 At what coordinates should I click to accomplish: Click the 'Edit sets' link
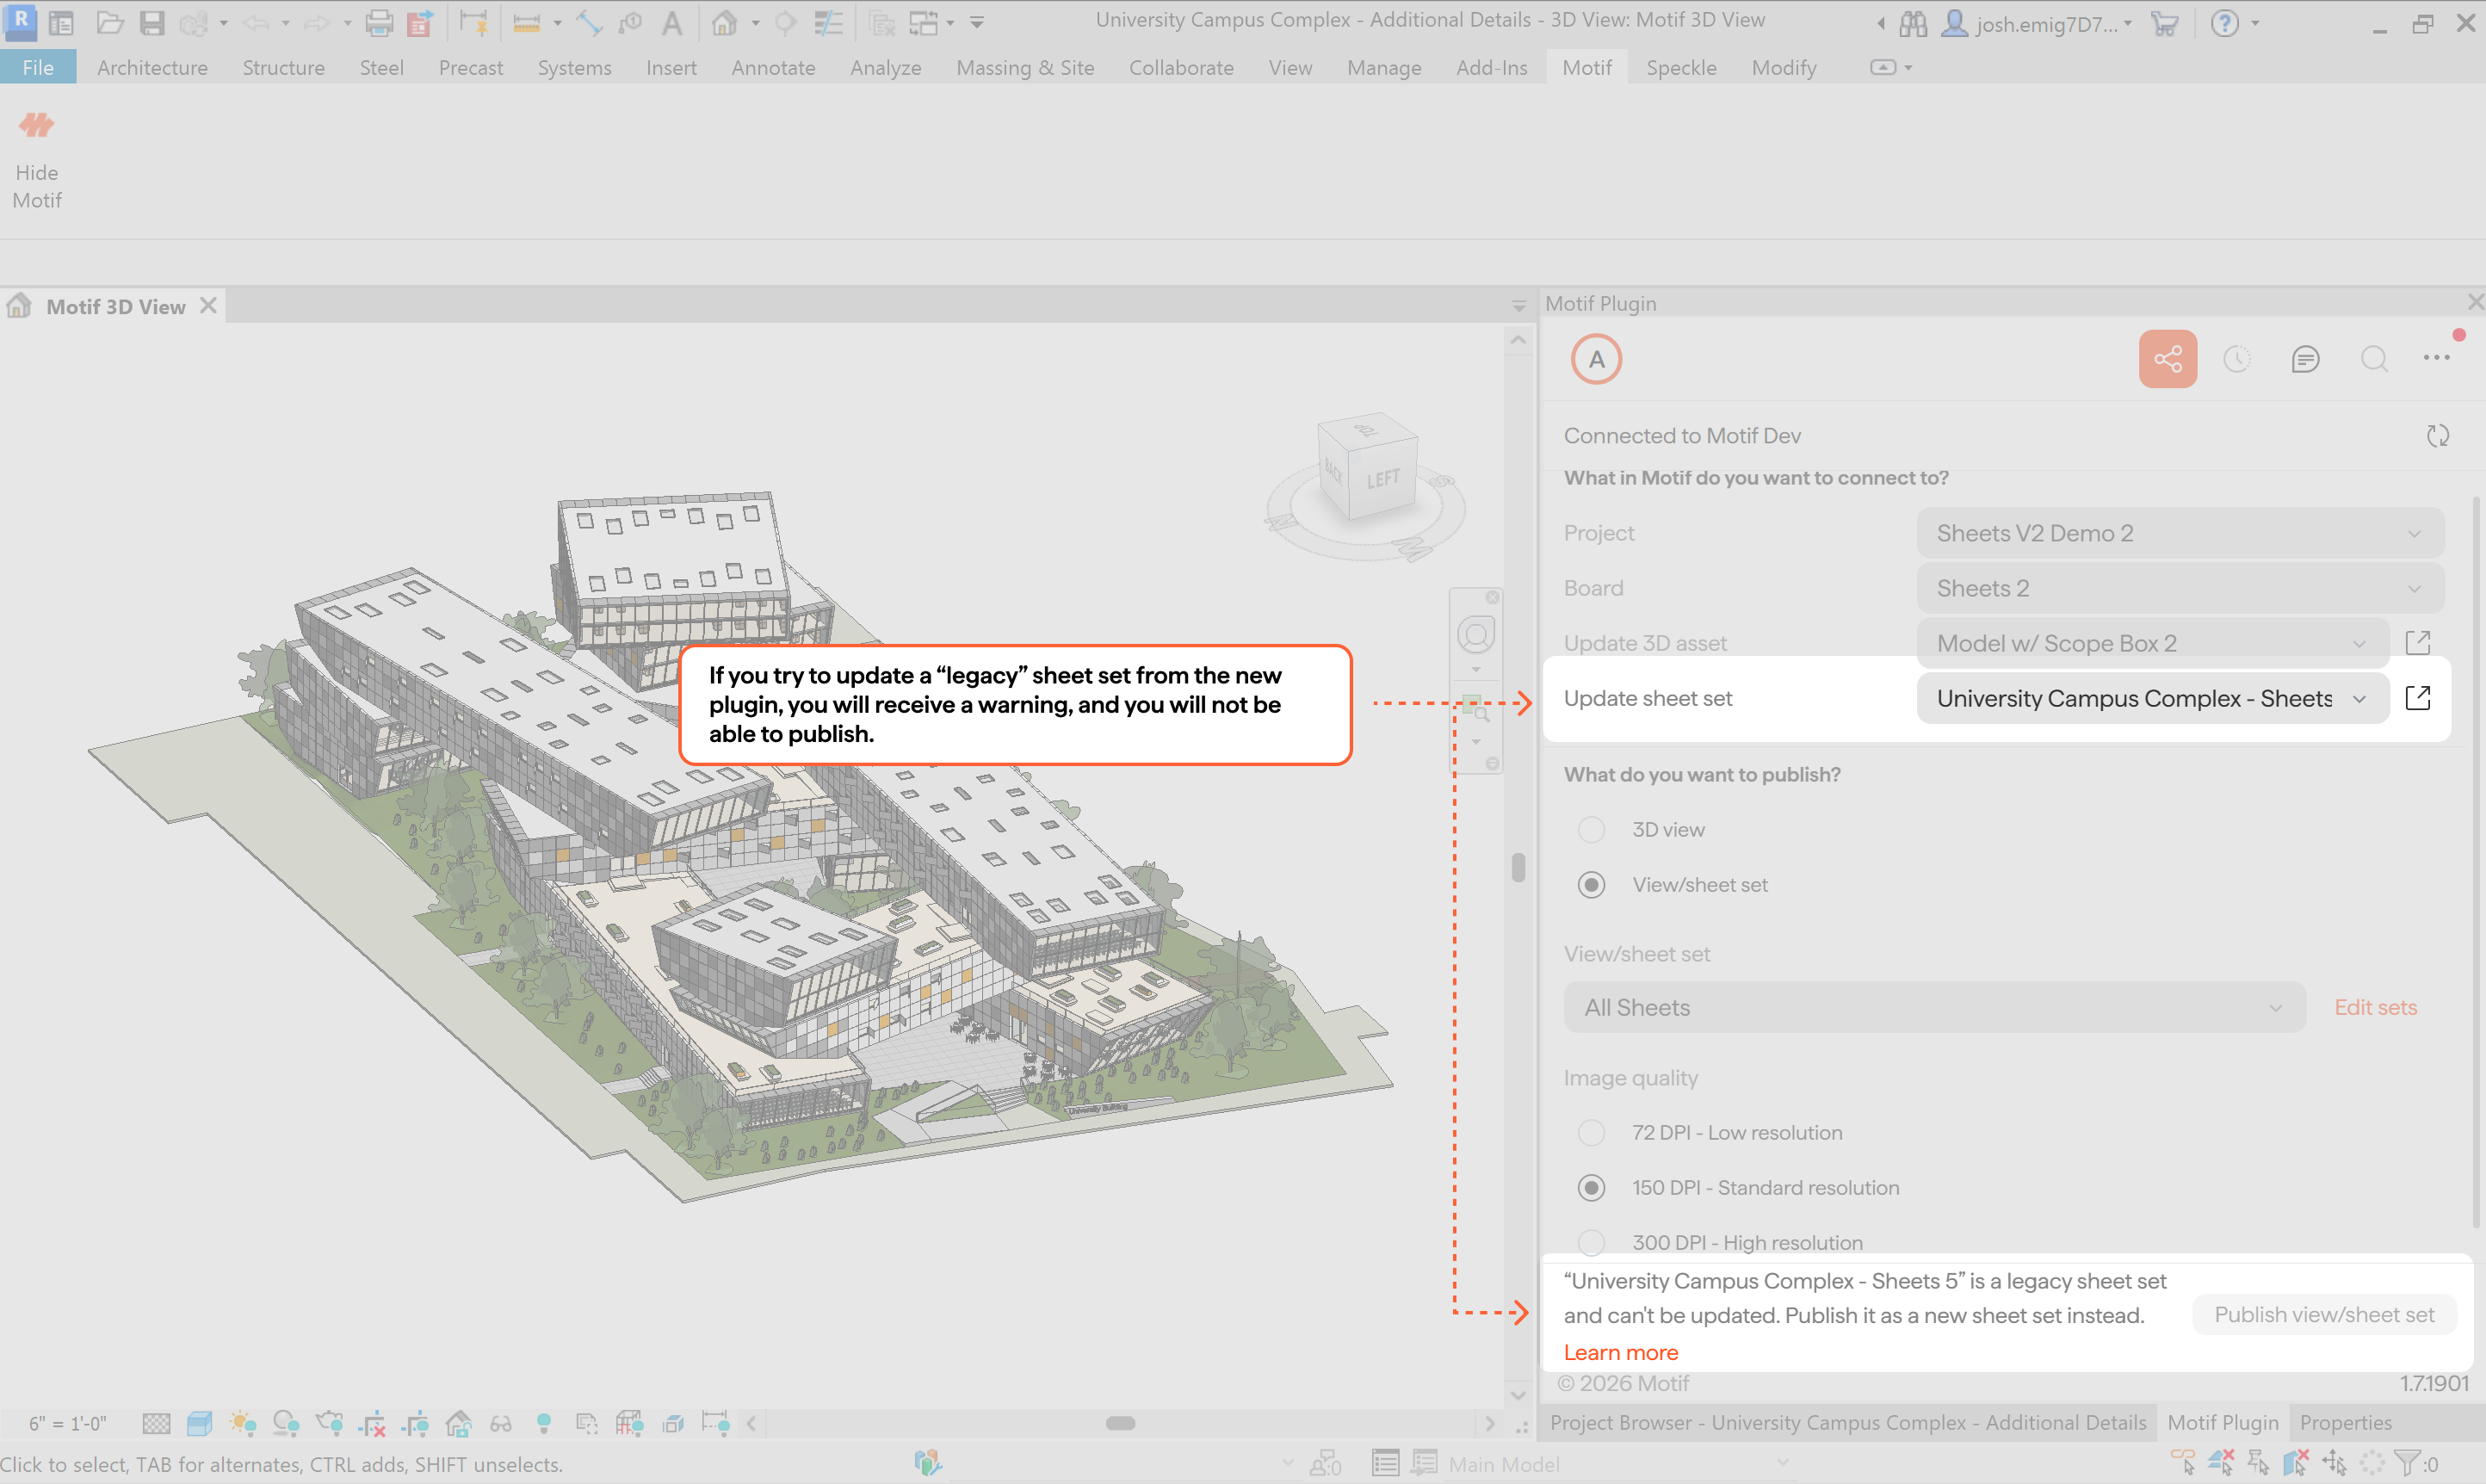pyautogui.click(x=2375, y=1007)
